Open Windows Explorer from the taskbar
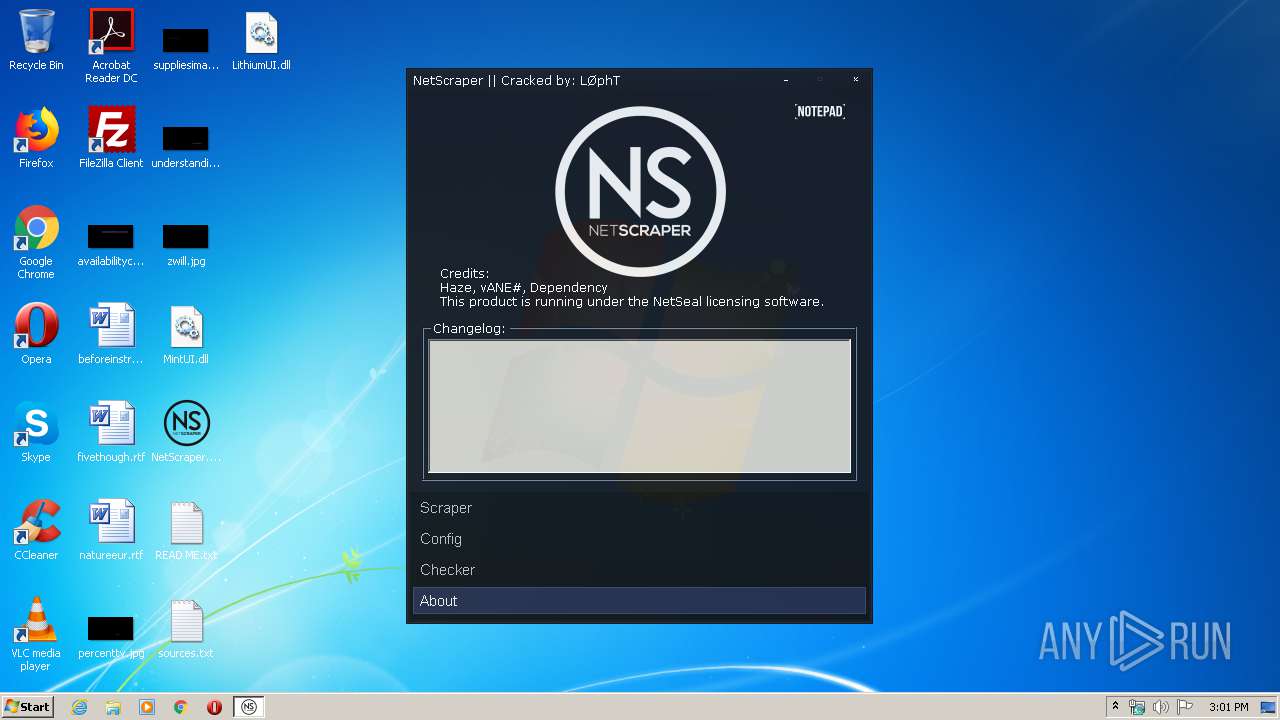The height and width of the screenshot is (720, 1280). point(113,707)
